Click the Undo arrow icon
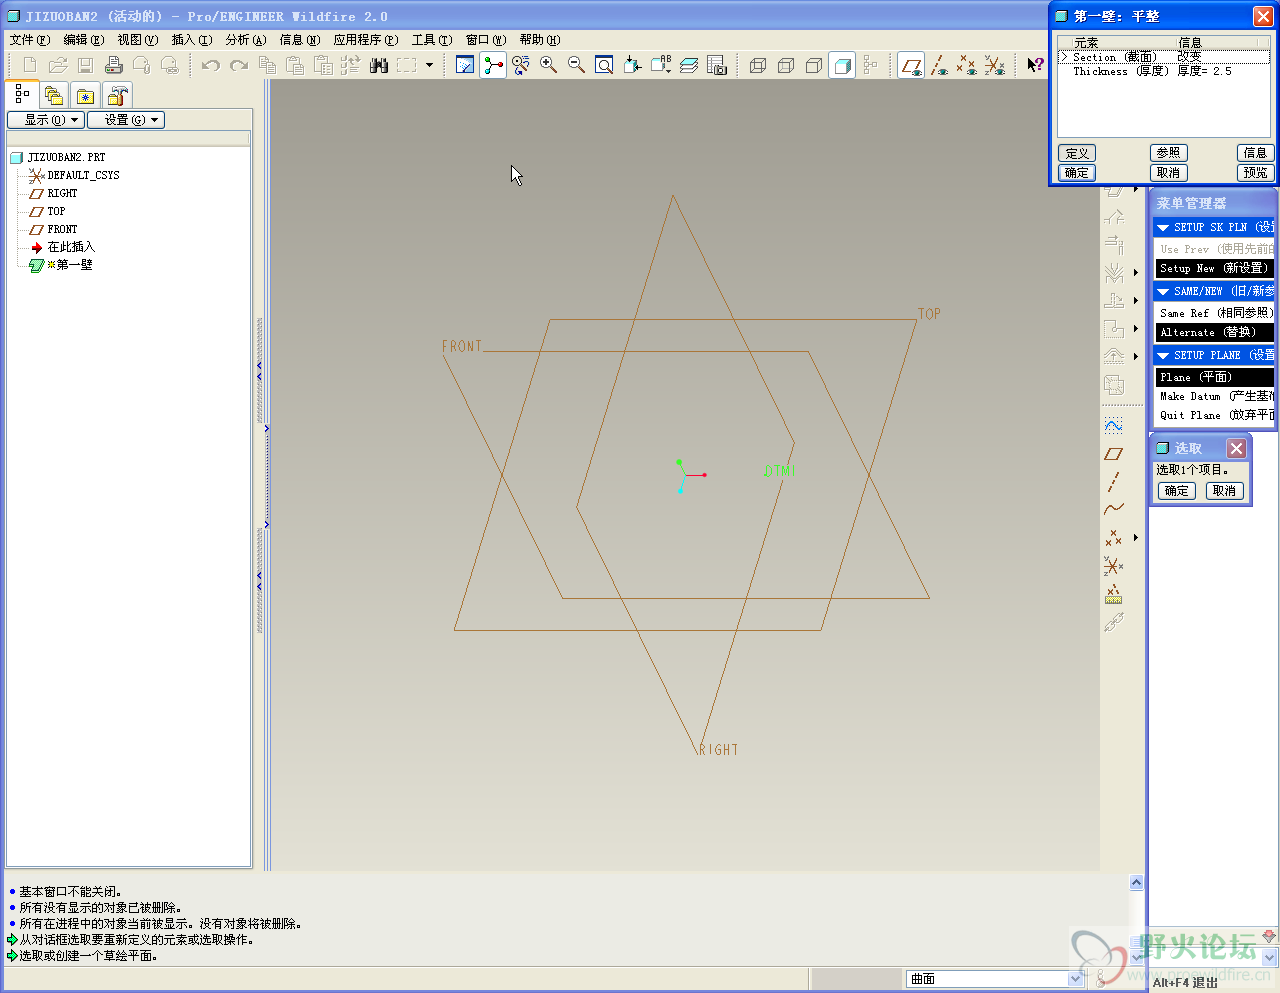 [x=210, y=65]
